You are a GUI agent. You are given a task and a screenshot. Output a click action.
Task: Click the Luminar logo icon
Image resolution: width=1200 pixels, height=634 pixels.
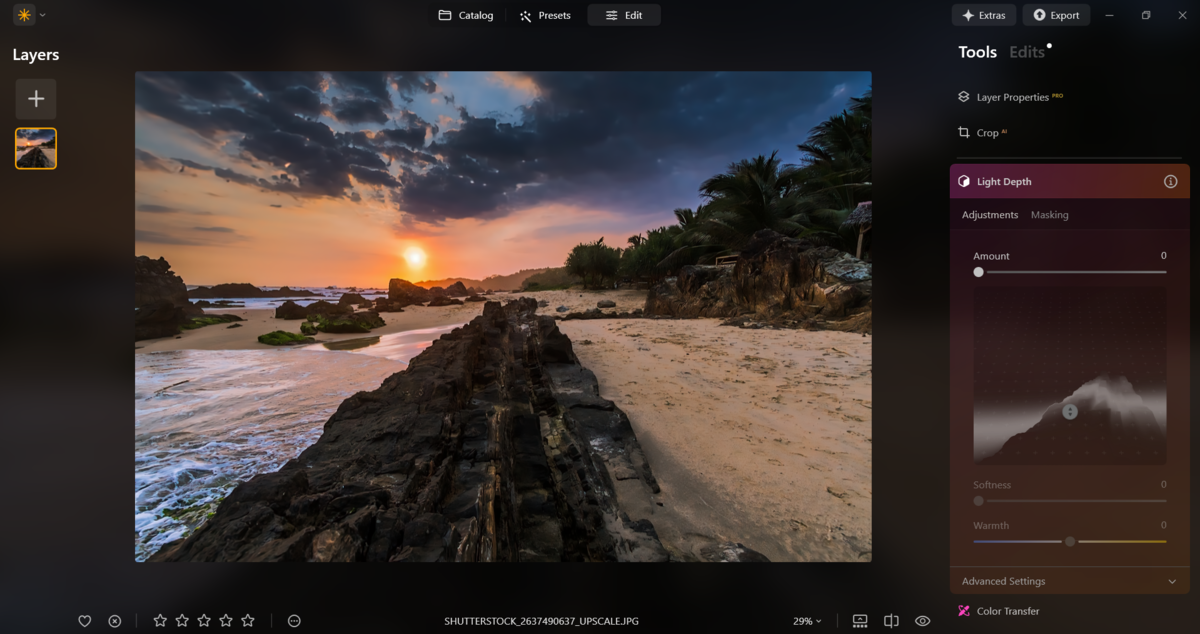pos(22,14)
